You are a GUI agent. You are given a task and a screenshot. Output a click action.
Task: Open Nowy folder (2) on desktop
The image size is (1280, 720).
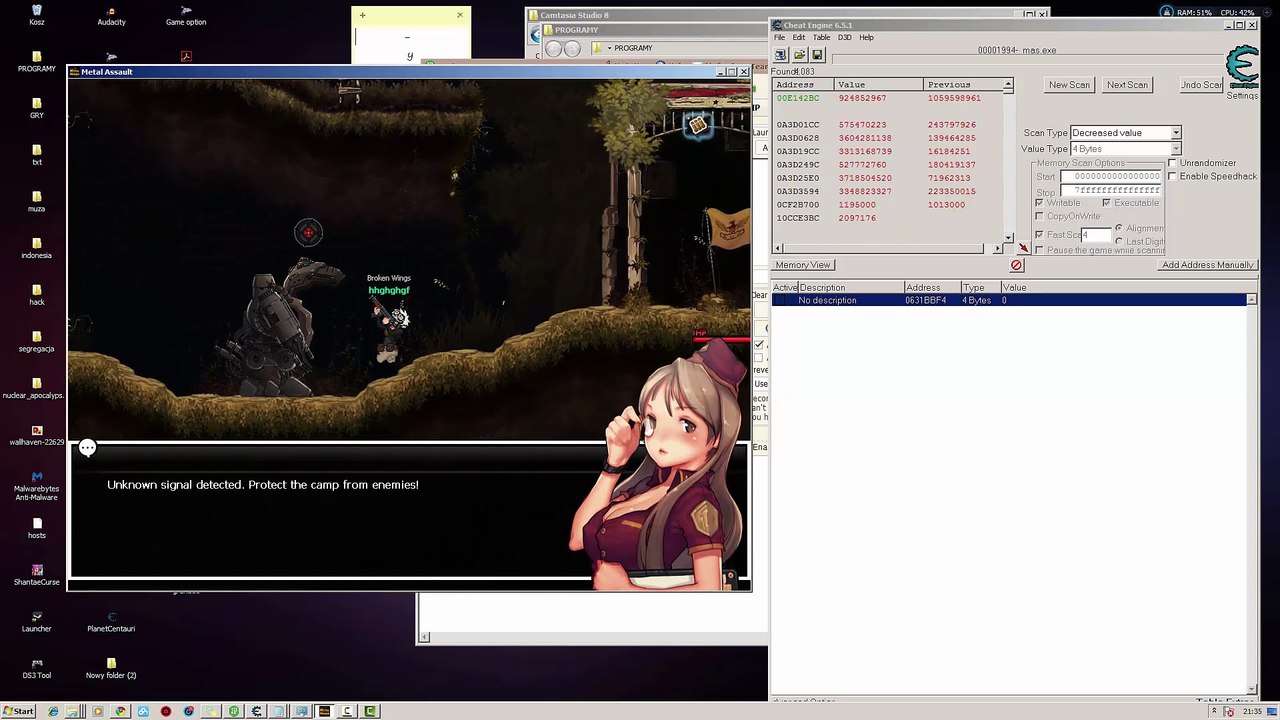pyautogui.click(x=111, y=668)
